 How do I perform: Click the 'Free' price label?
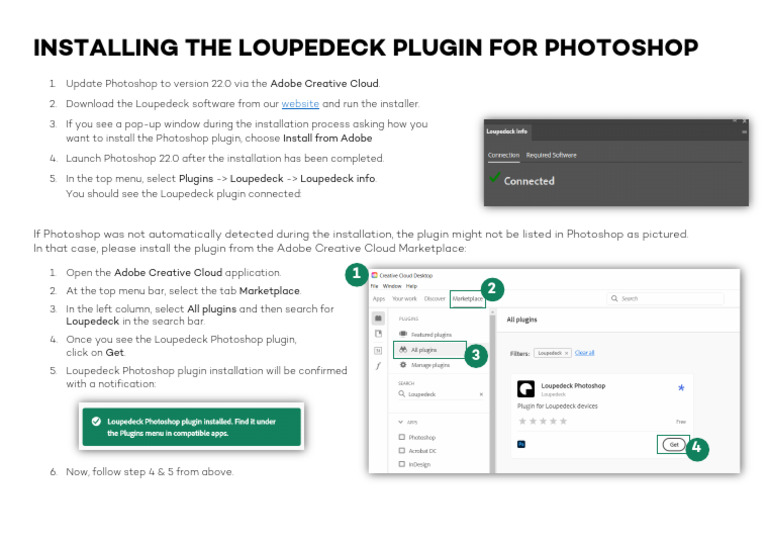click(681, 422)
